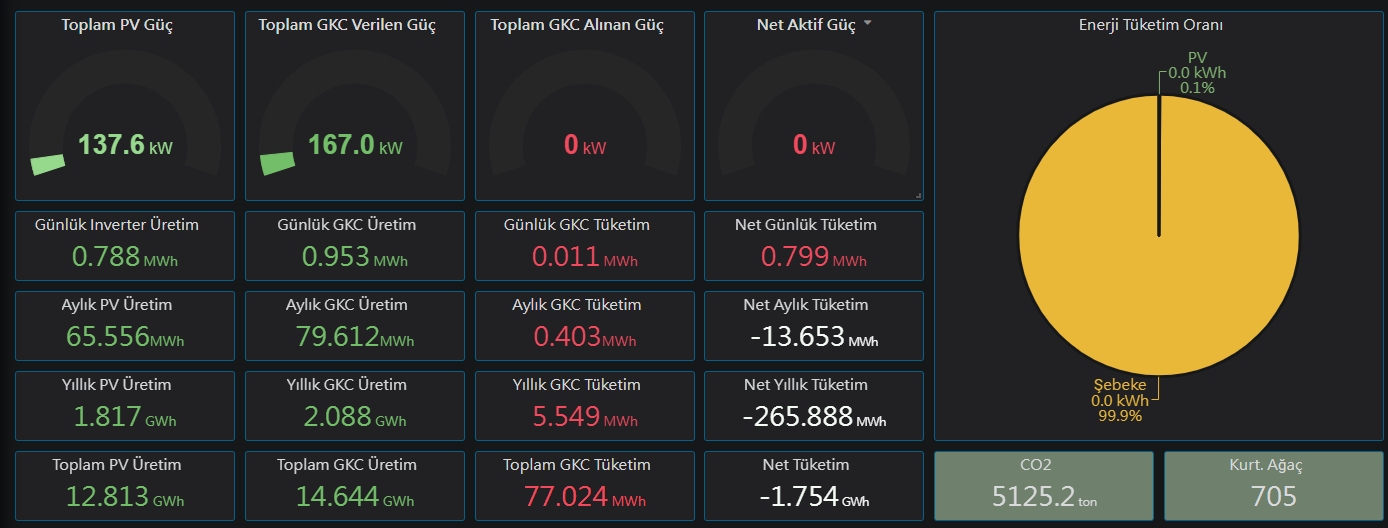The width and height of the screenshot is (1388, 528).
Task: Click the Enerji Tüketim Oranı panel title
Action: point(1158,25)
